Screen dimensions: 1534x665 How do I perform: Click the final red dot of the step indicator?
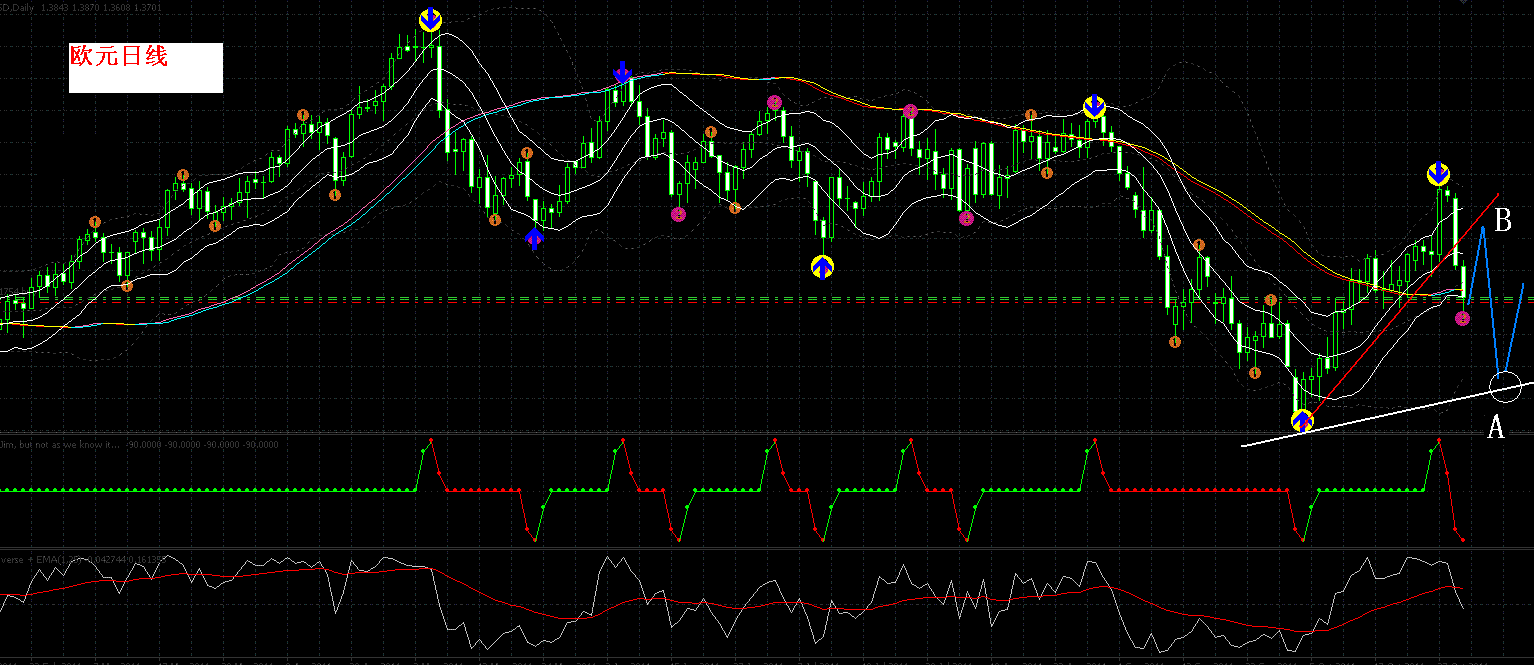coord(1463,540)
